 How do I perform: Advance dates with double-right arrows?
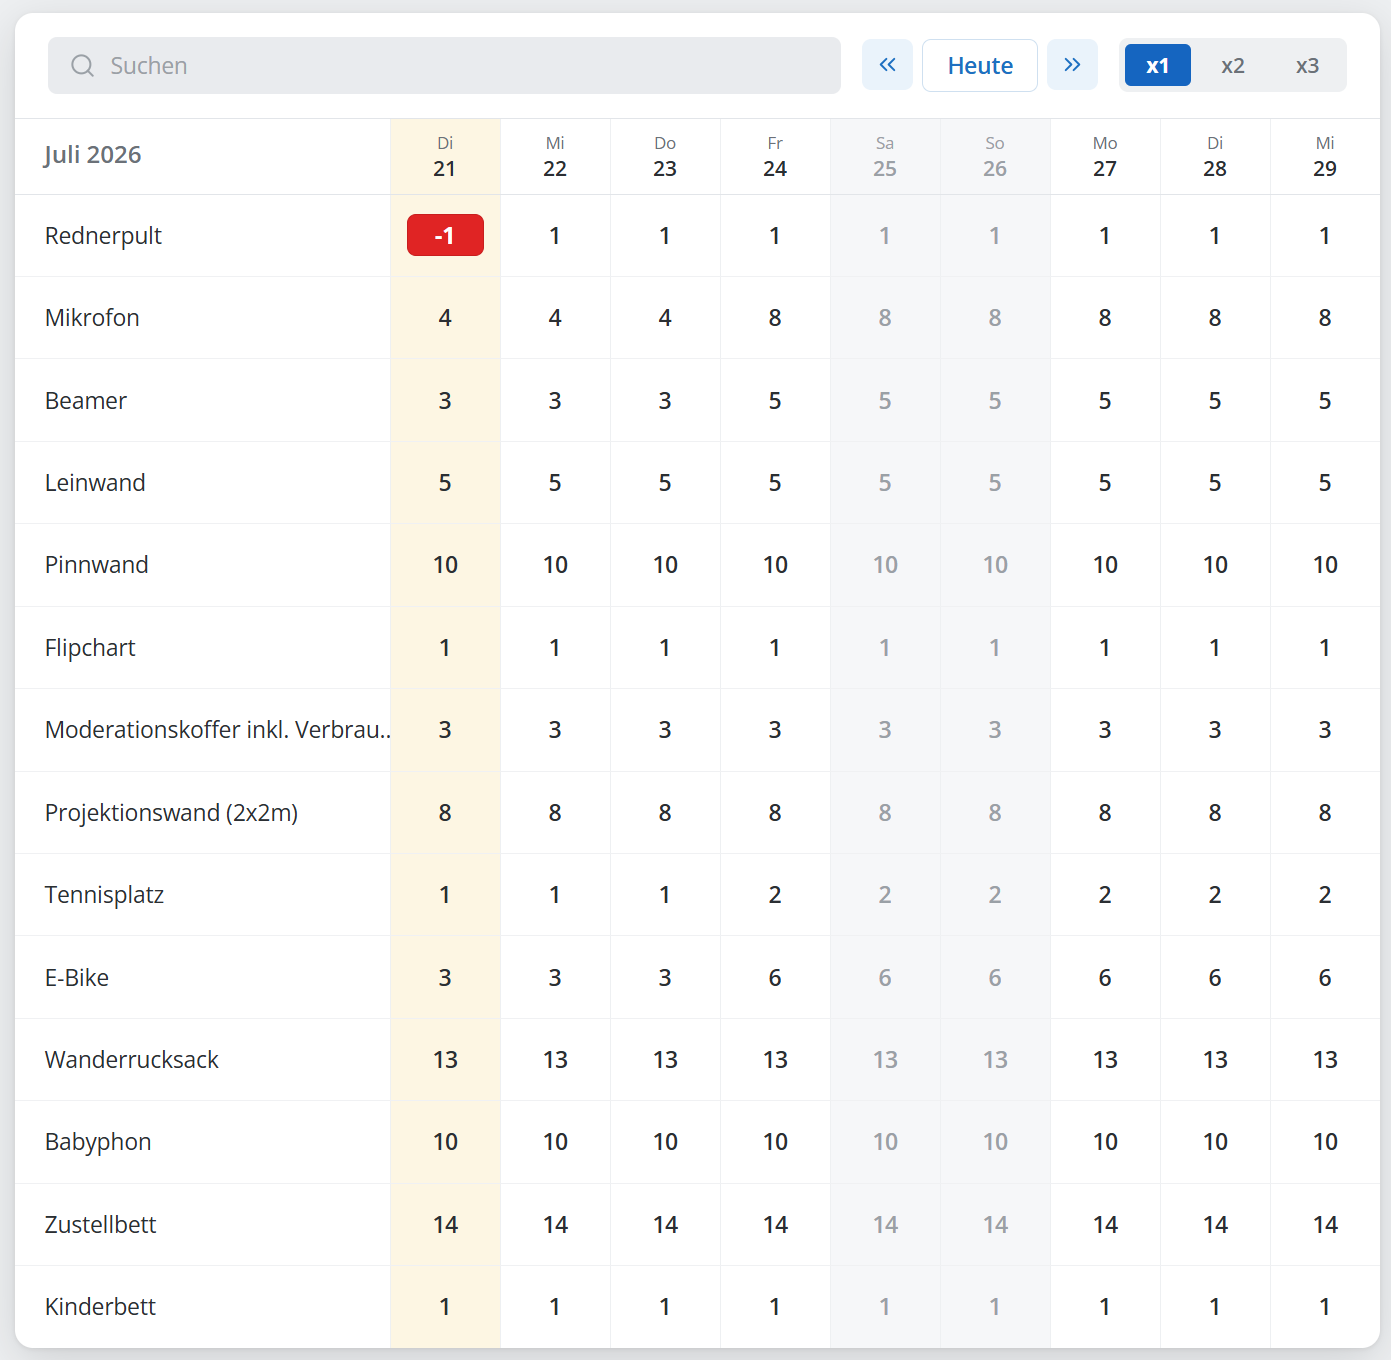tap(1072, 65)
